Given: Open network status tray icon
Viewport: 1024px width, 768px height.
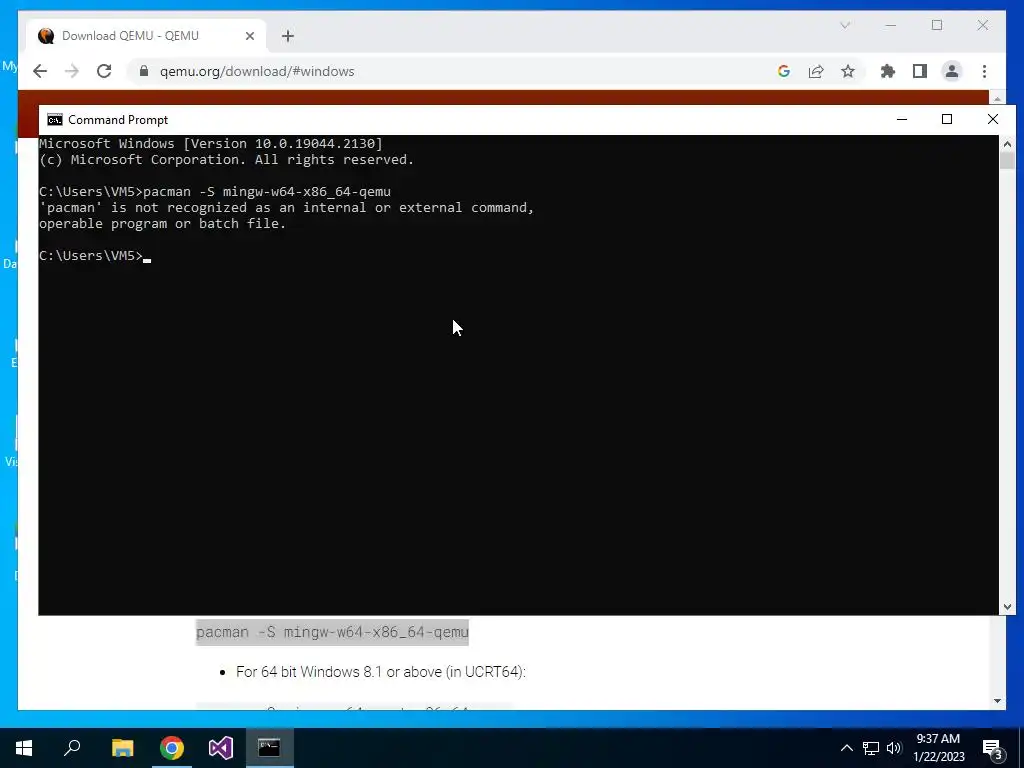Looking at the screenshot, I should [871, 748].
